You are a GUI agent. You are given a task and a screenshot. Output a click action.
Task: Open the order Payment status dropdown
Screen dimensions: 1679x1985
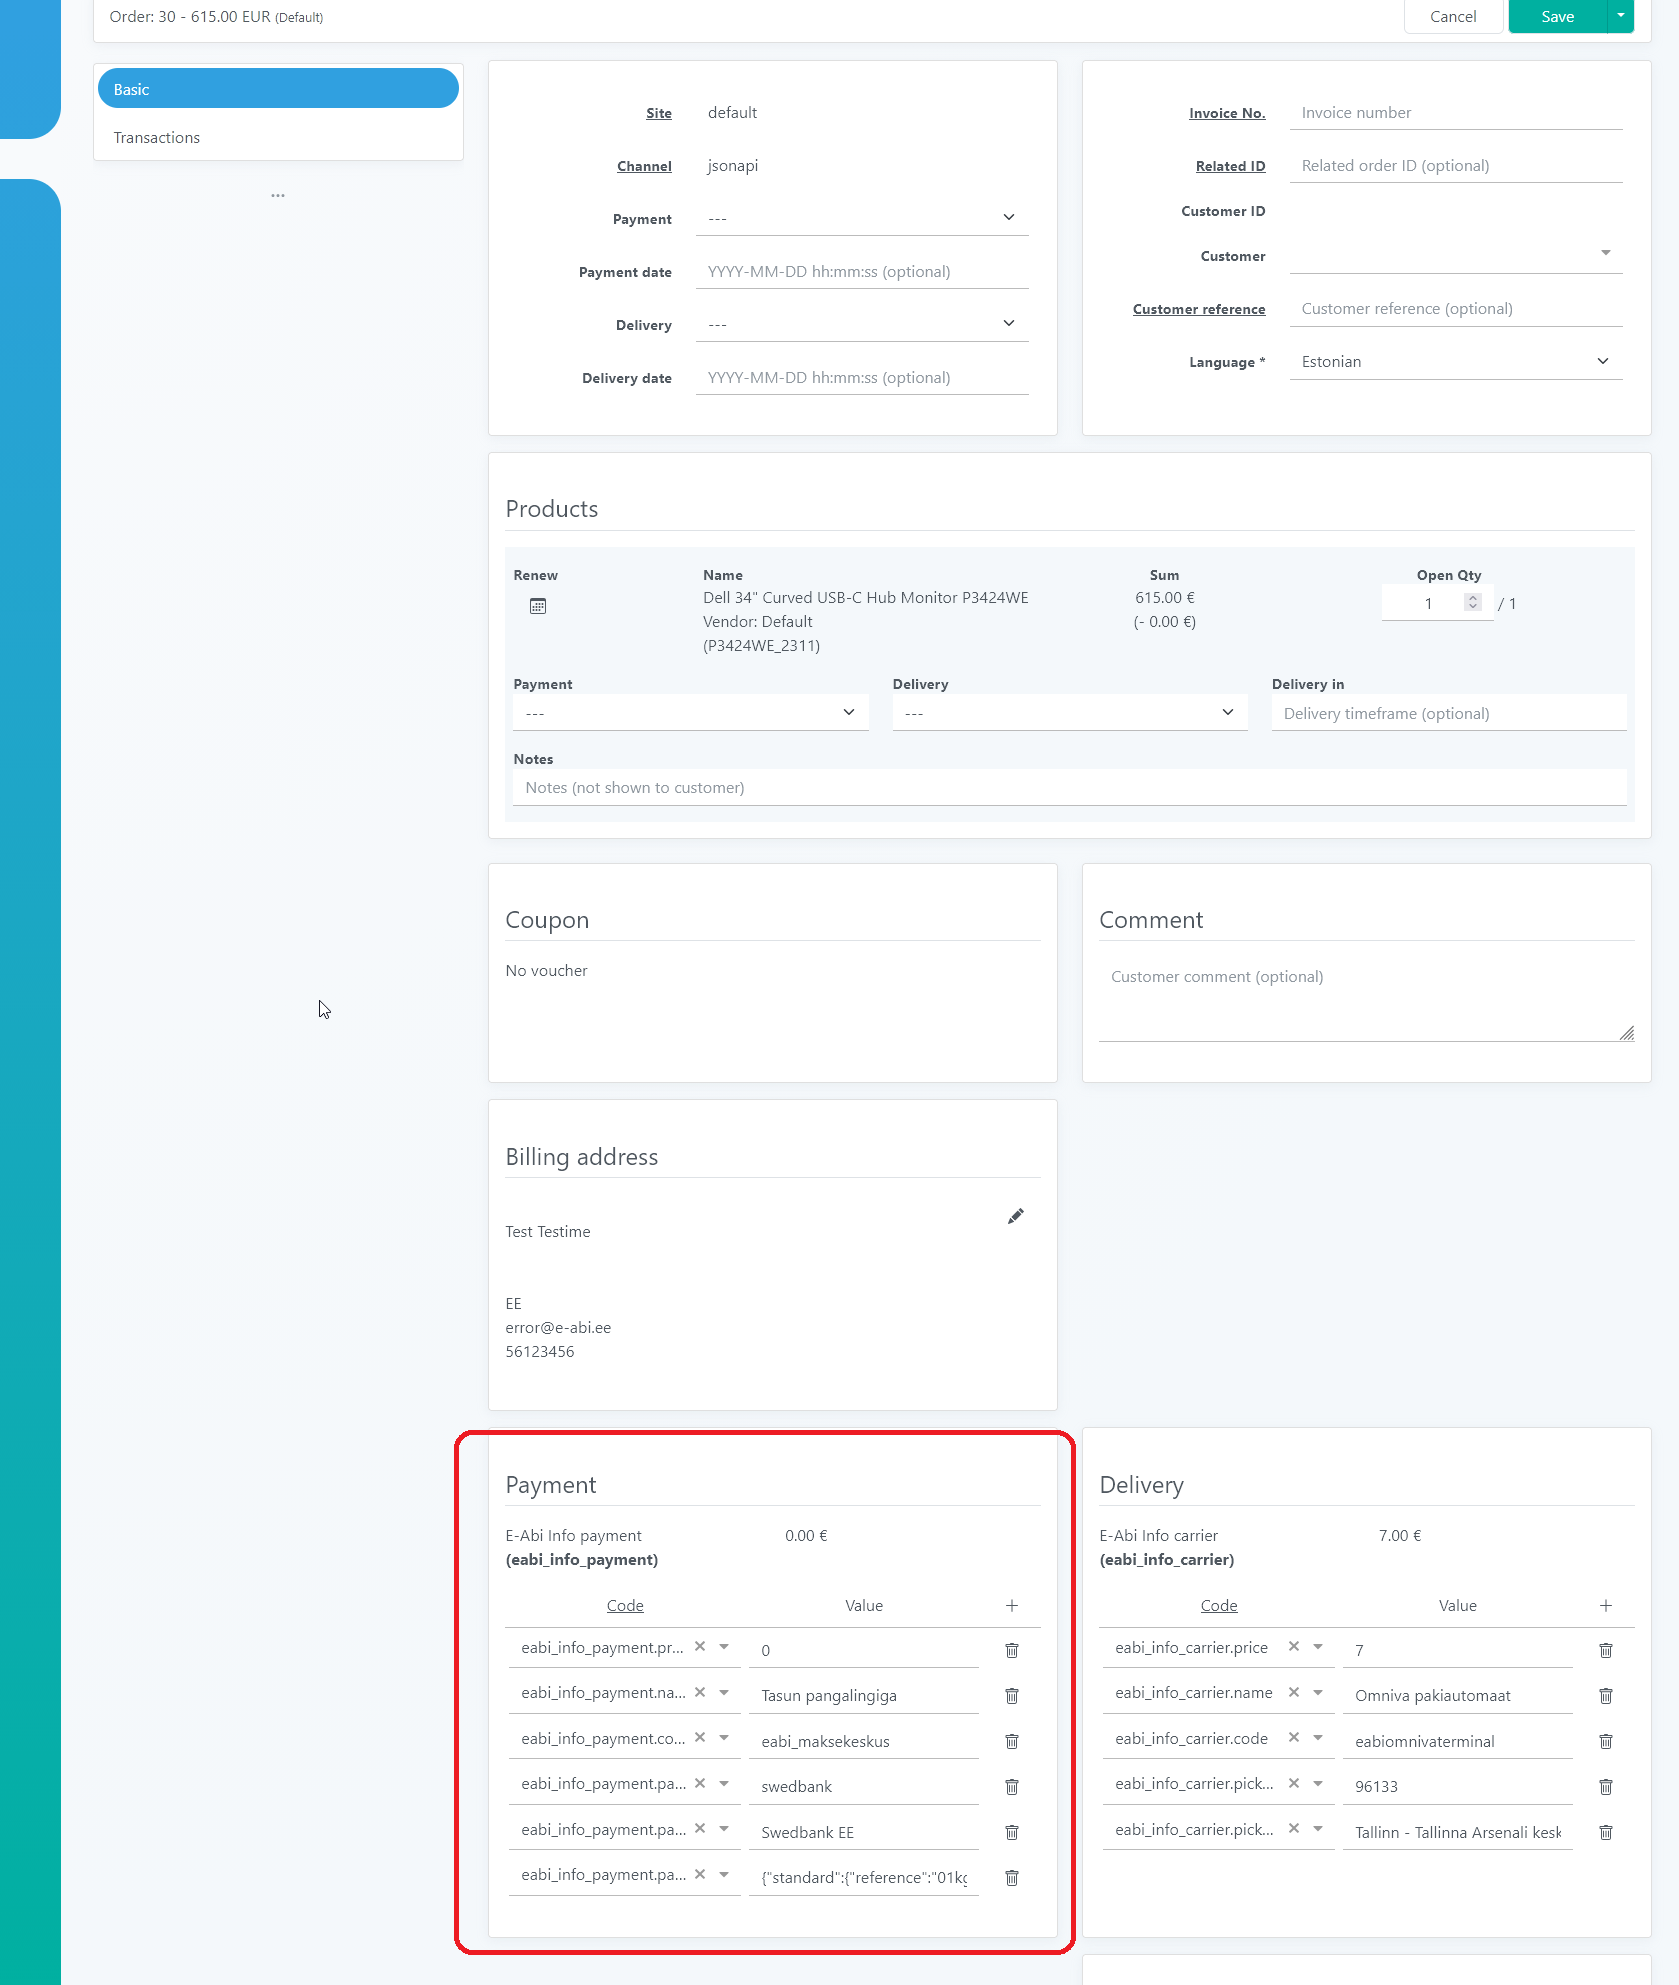click(x=861, y=218)
